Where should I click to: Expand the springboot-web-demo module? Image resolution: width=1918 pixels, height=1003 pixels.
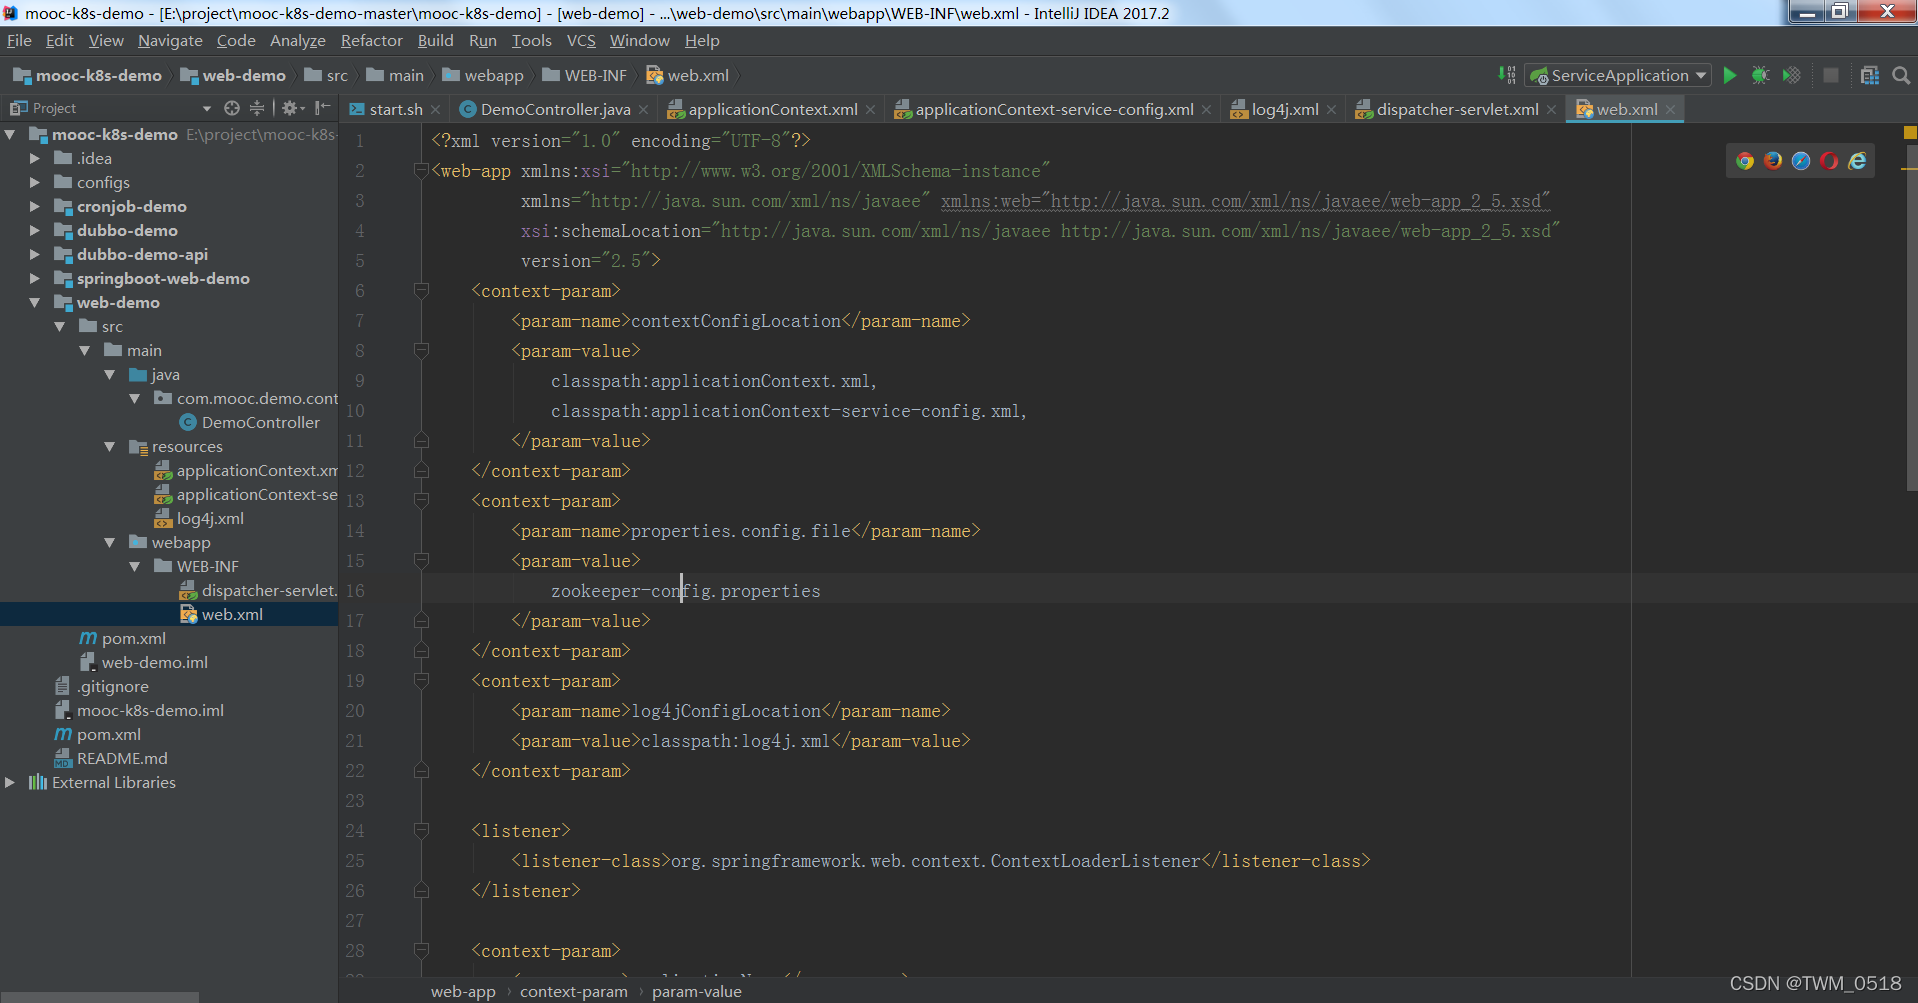pos(35,278)
